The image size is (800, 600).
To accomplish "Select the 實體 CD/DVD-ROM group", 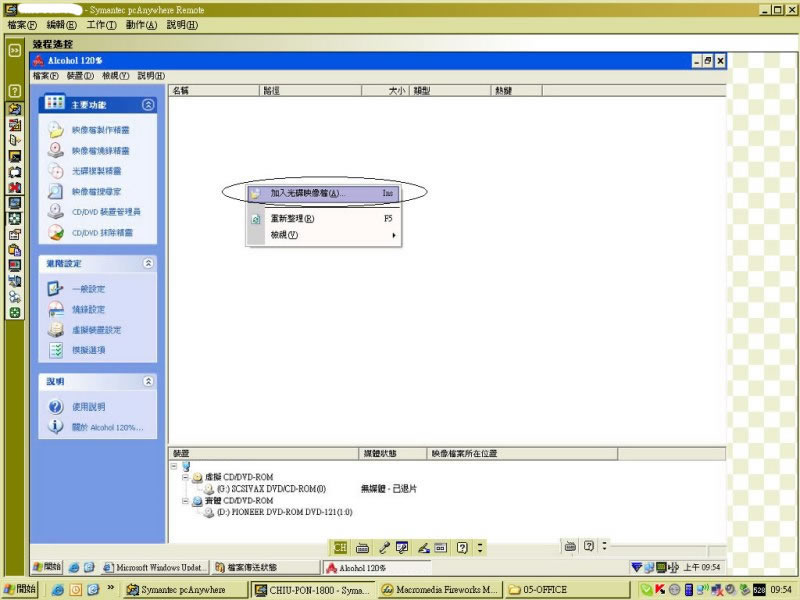I will [239, 501].
